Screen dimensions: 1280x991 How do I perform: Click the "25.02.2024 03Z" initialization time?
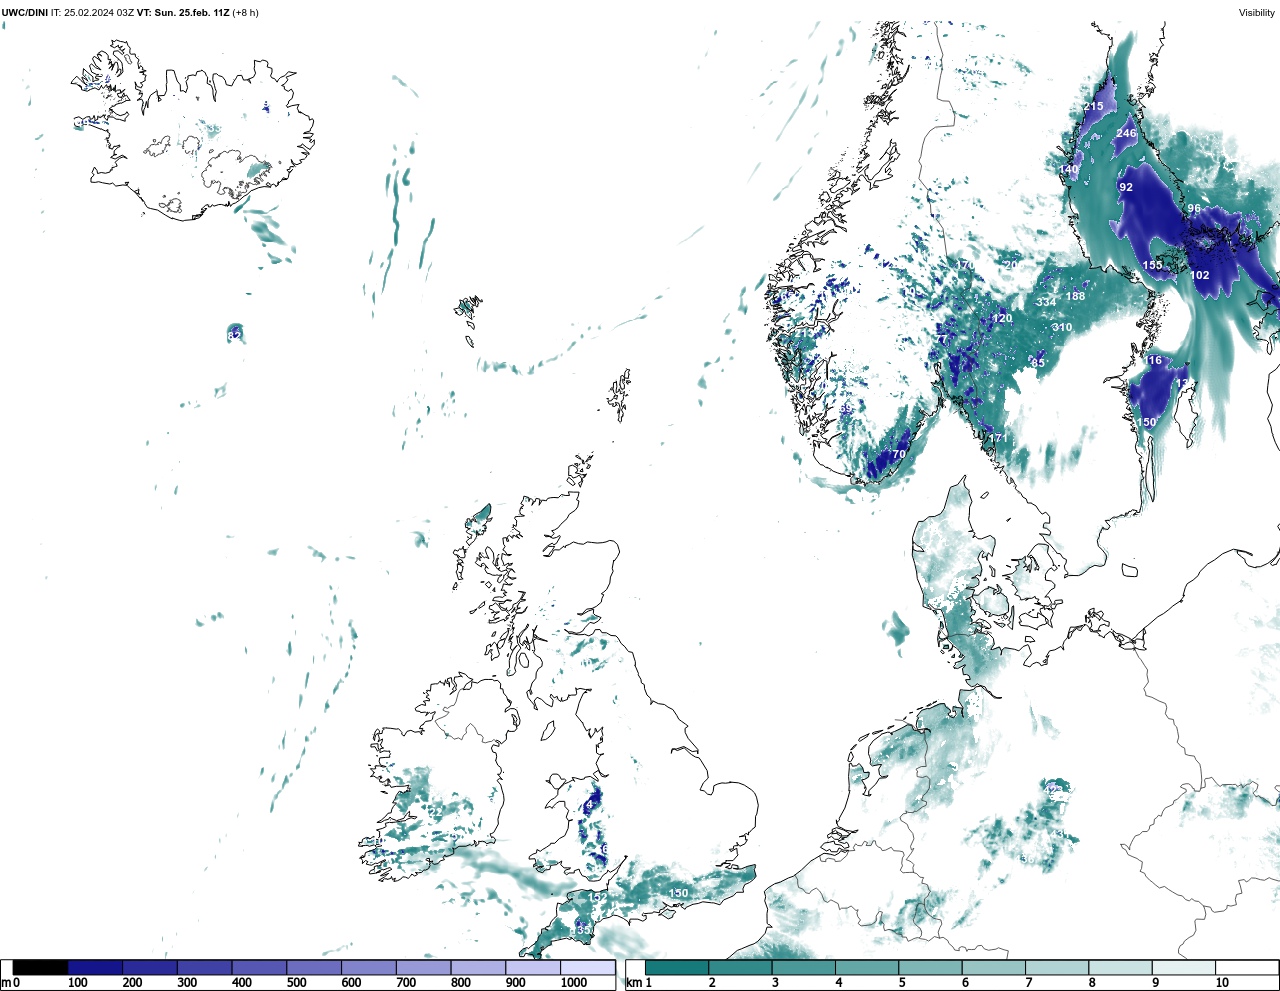pyautogui.click(x=99, y=13)
